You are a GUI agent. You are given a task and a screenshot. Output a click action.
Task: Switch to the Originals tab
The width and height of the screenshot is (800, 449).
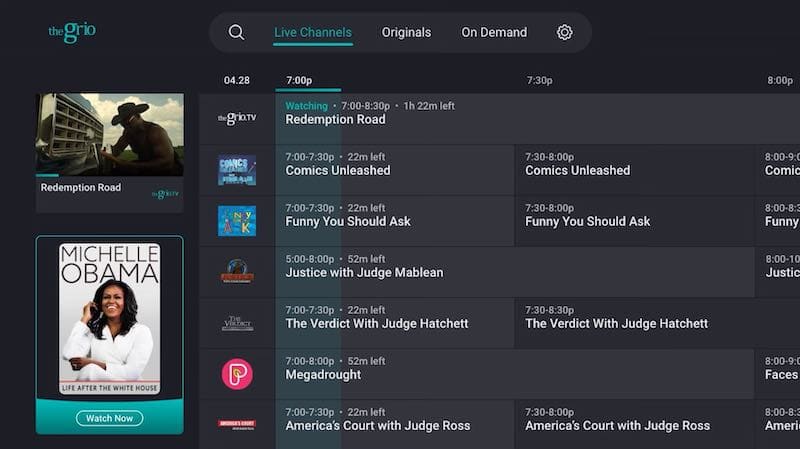406,33
